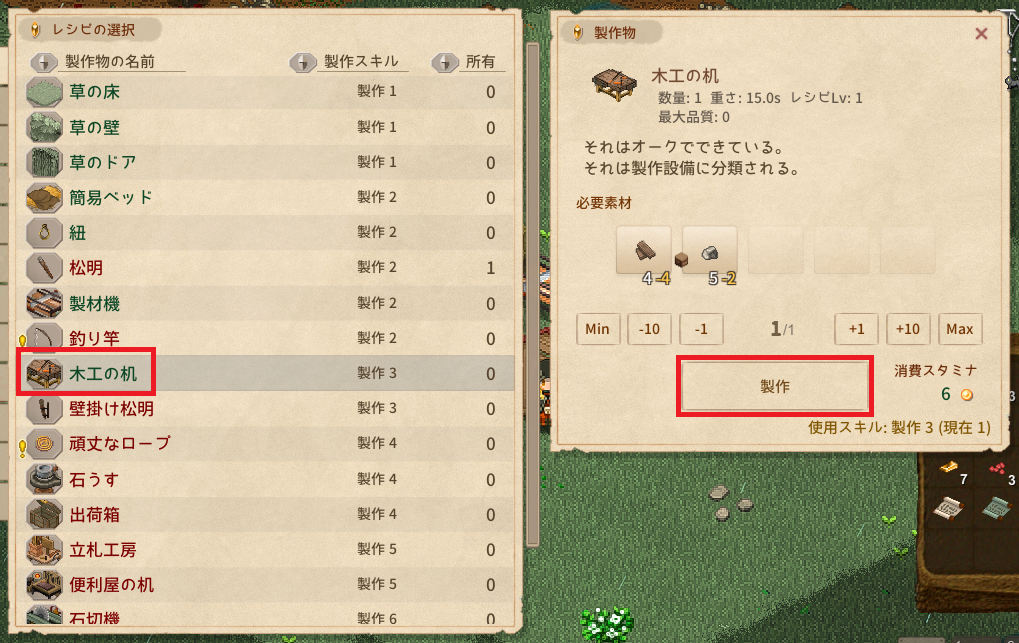Image resolution: width=1019 pixels, height=643 pixels.
Task: Increase craft quantity by +10
Action: click(908, 329)
